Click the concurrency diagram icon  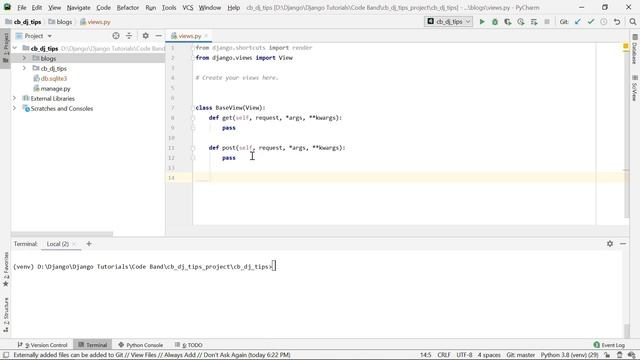(x=534, y=22)
